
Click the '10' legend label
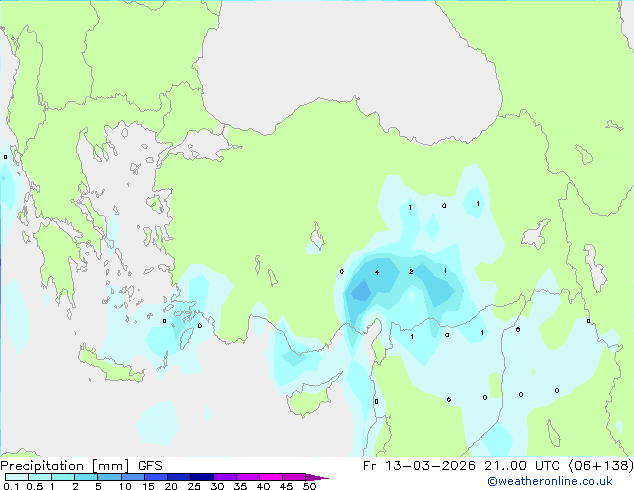(x=125, y=486)
